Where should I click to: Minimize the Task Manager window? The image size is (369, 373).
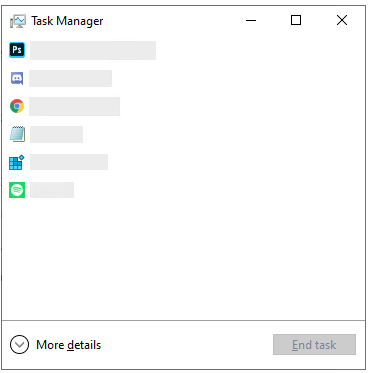[x=251, y=20]
